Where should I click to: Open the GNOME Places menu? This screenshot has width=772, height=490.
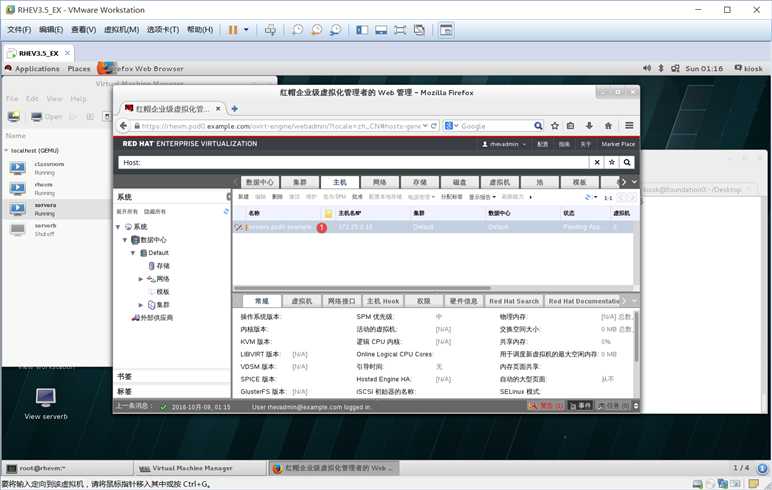[x=79, y=69]
